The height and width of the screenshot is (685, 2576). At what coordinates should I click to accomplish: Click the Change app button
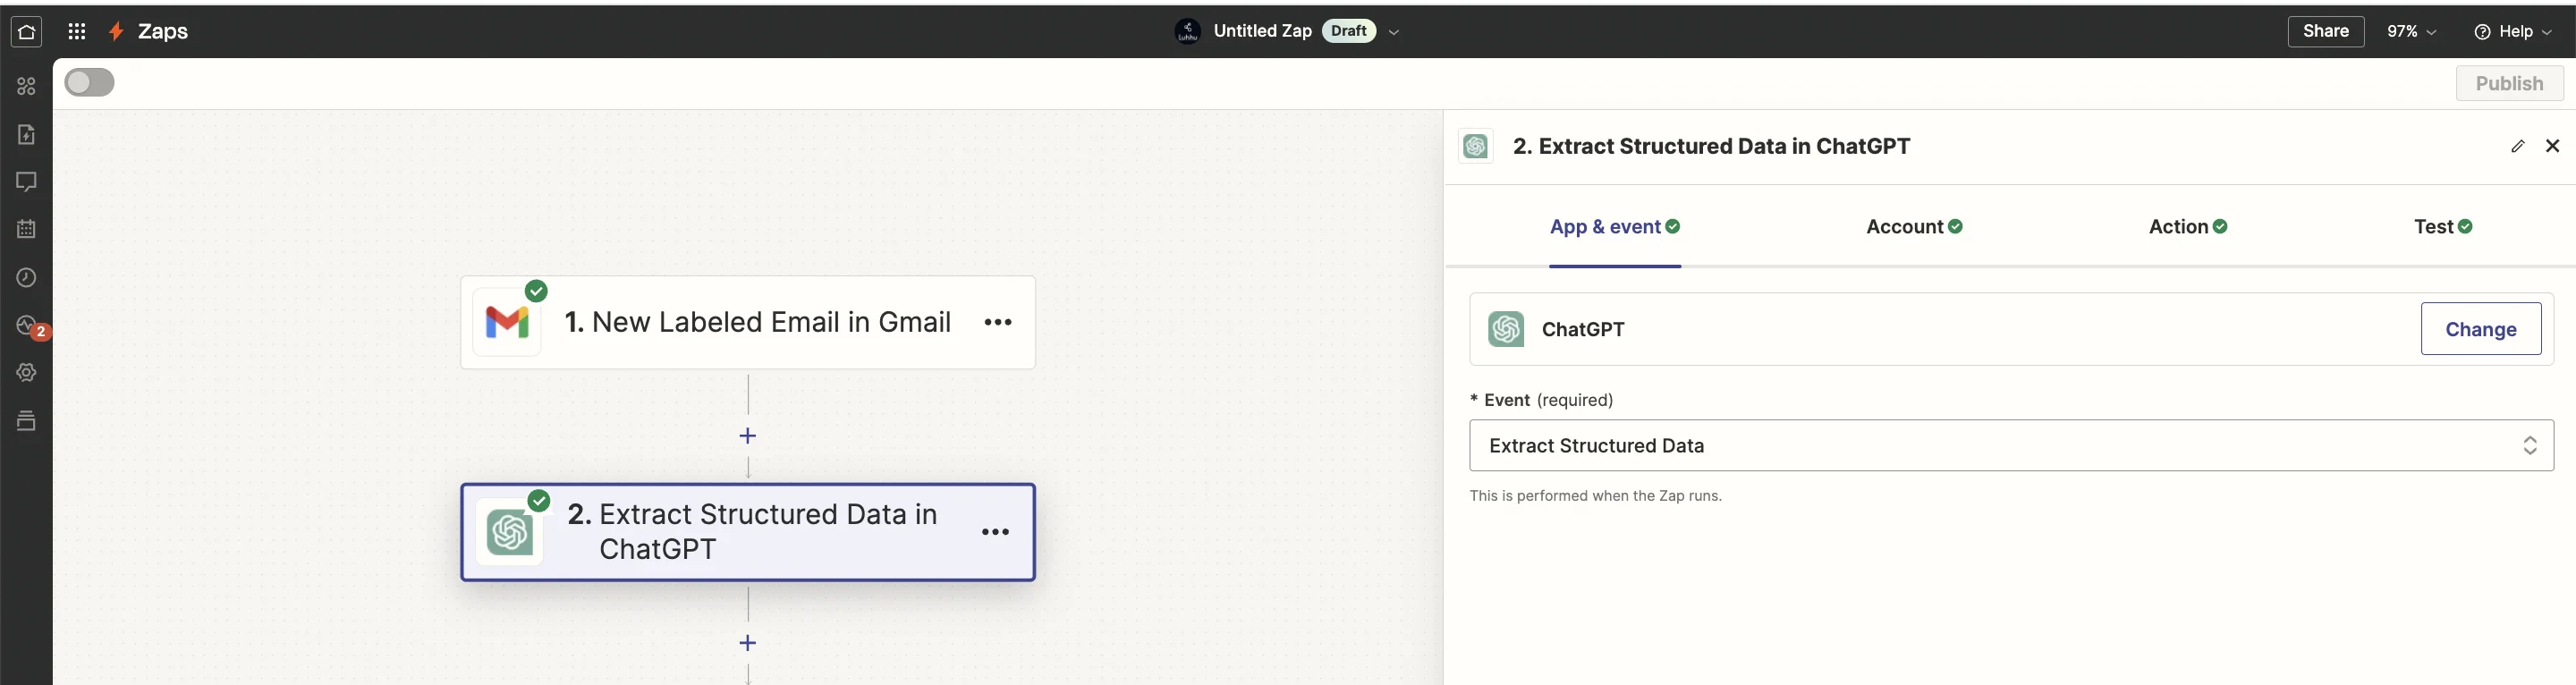(x=2480, y=329)
